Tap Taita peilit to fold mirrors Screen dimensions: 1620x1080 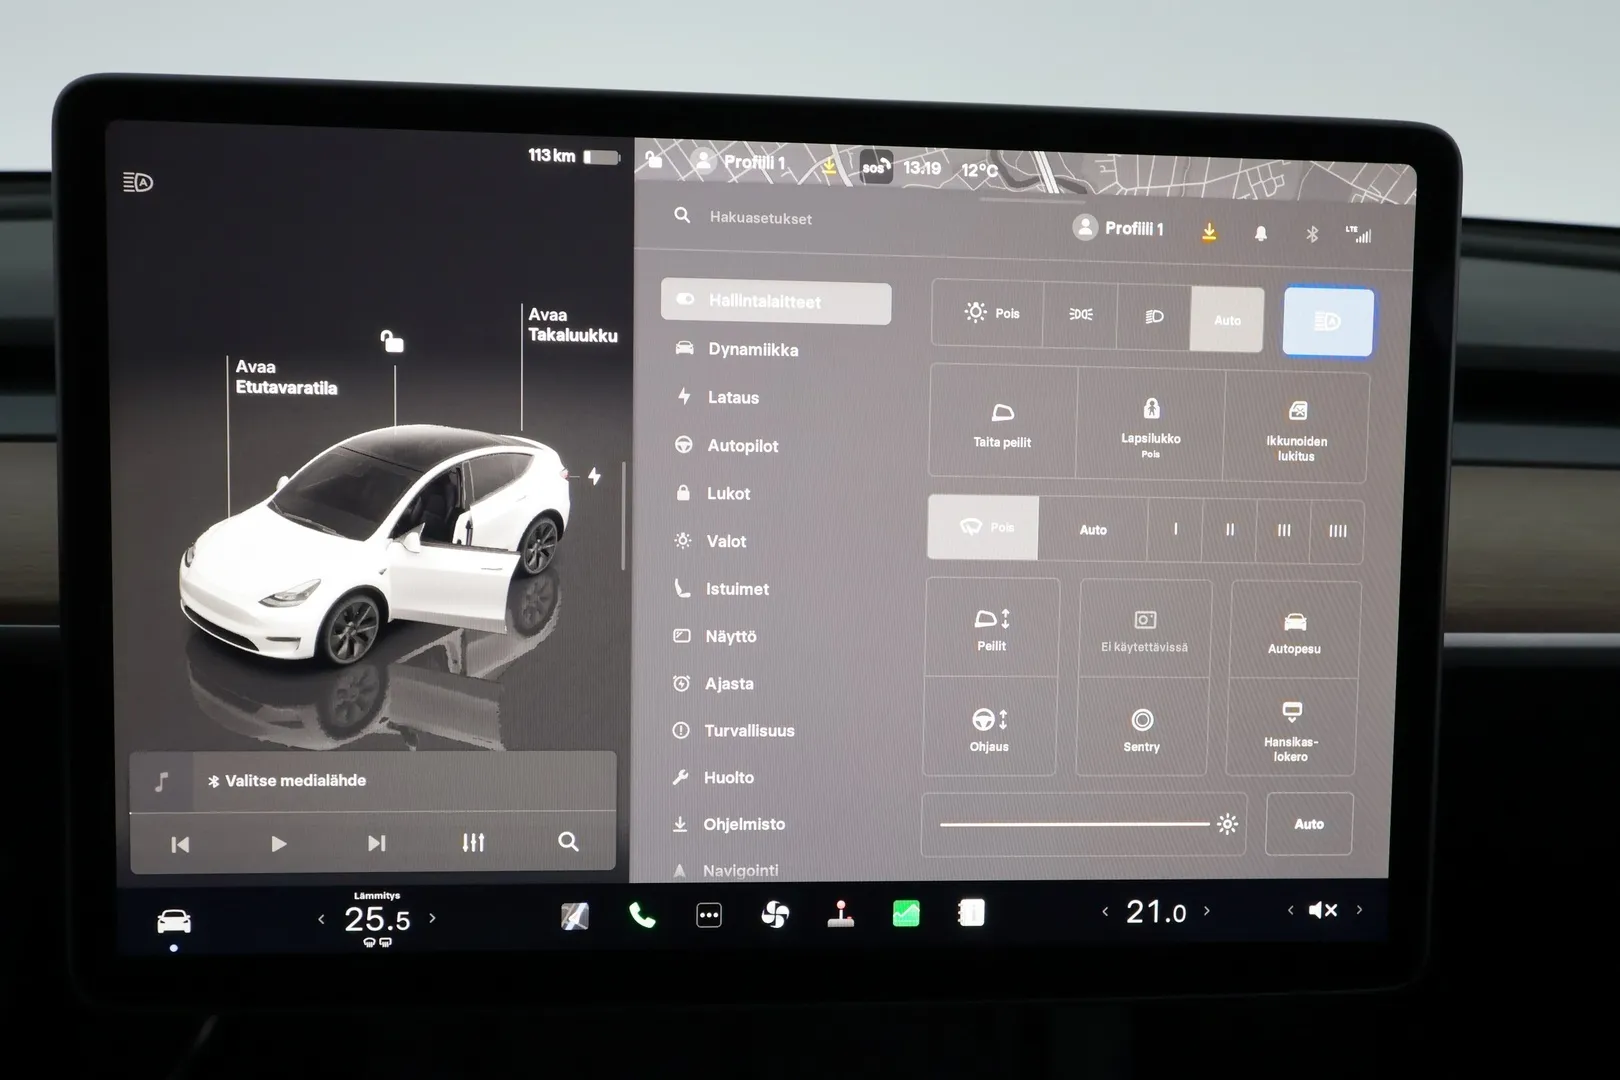point(1002,424)
